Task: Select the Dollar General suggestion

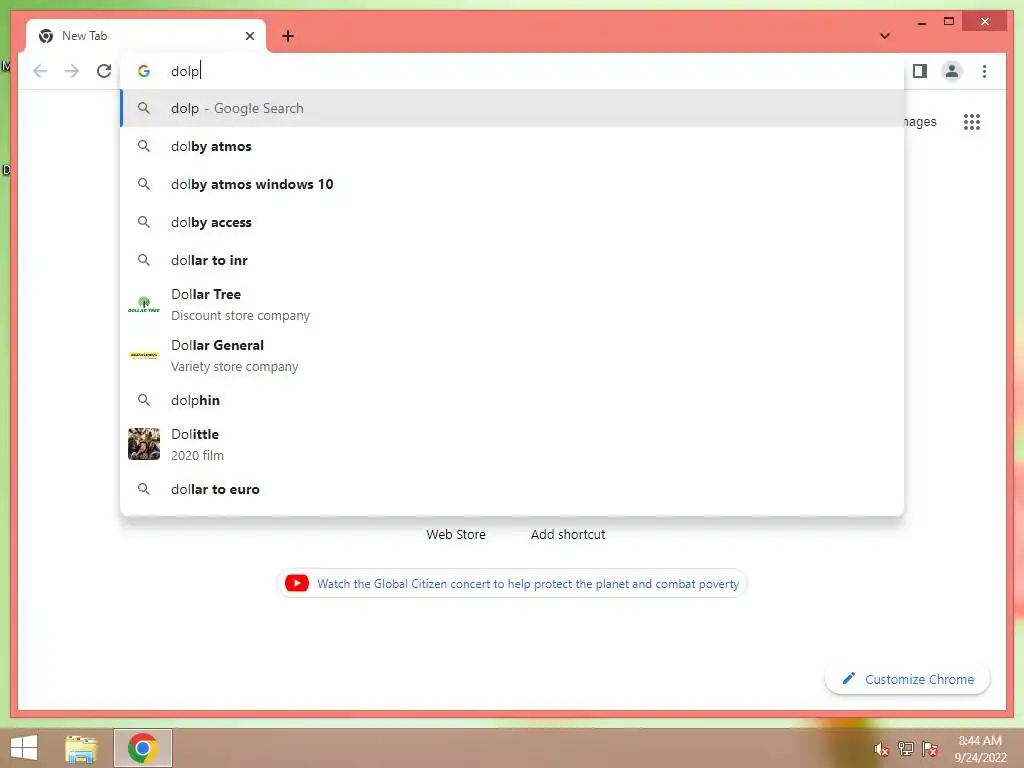Action: point(513,355)
